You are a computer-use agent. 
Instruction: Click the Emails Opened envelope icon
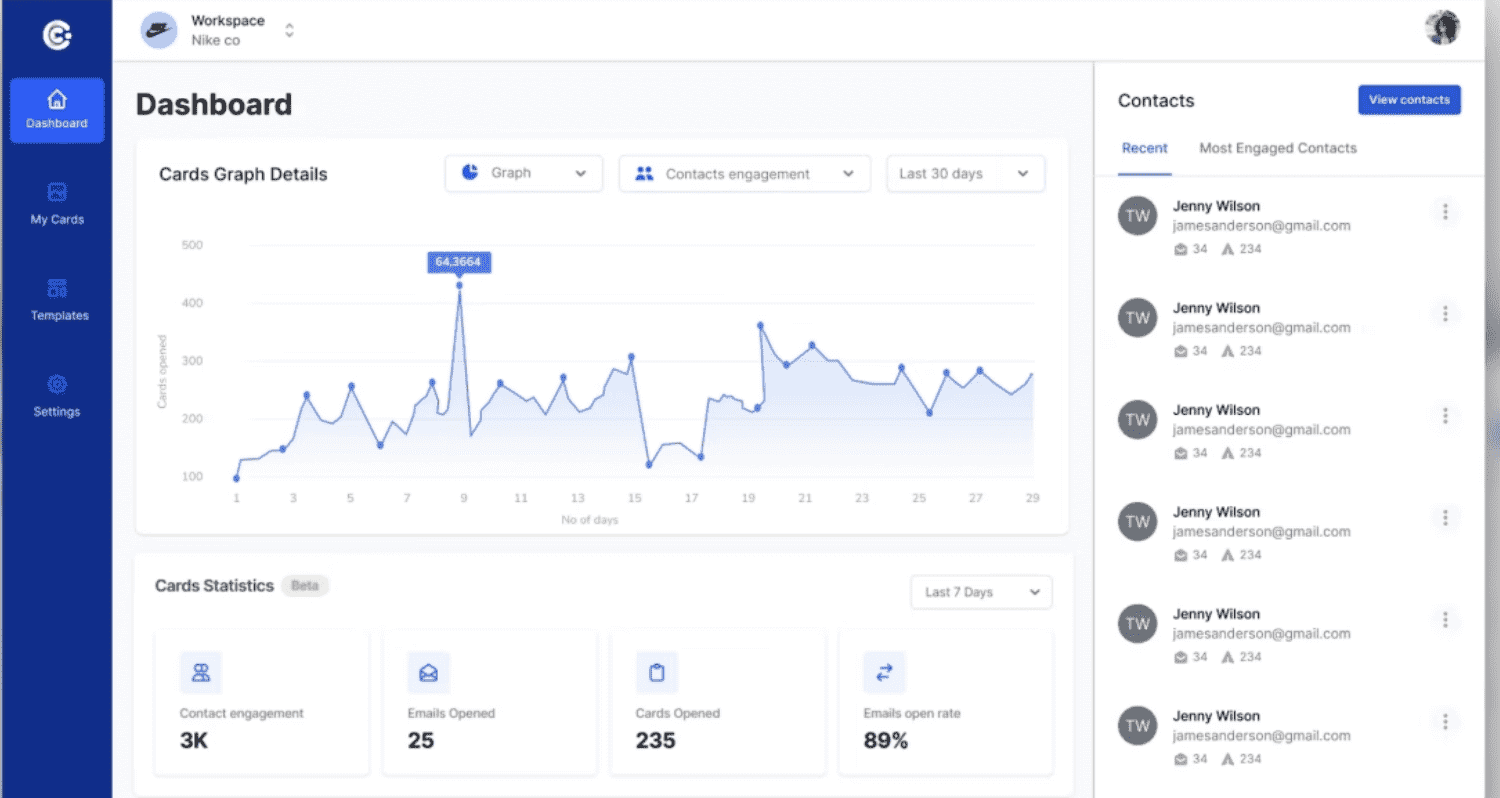(x=429, y=673)
